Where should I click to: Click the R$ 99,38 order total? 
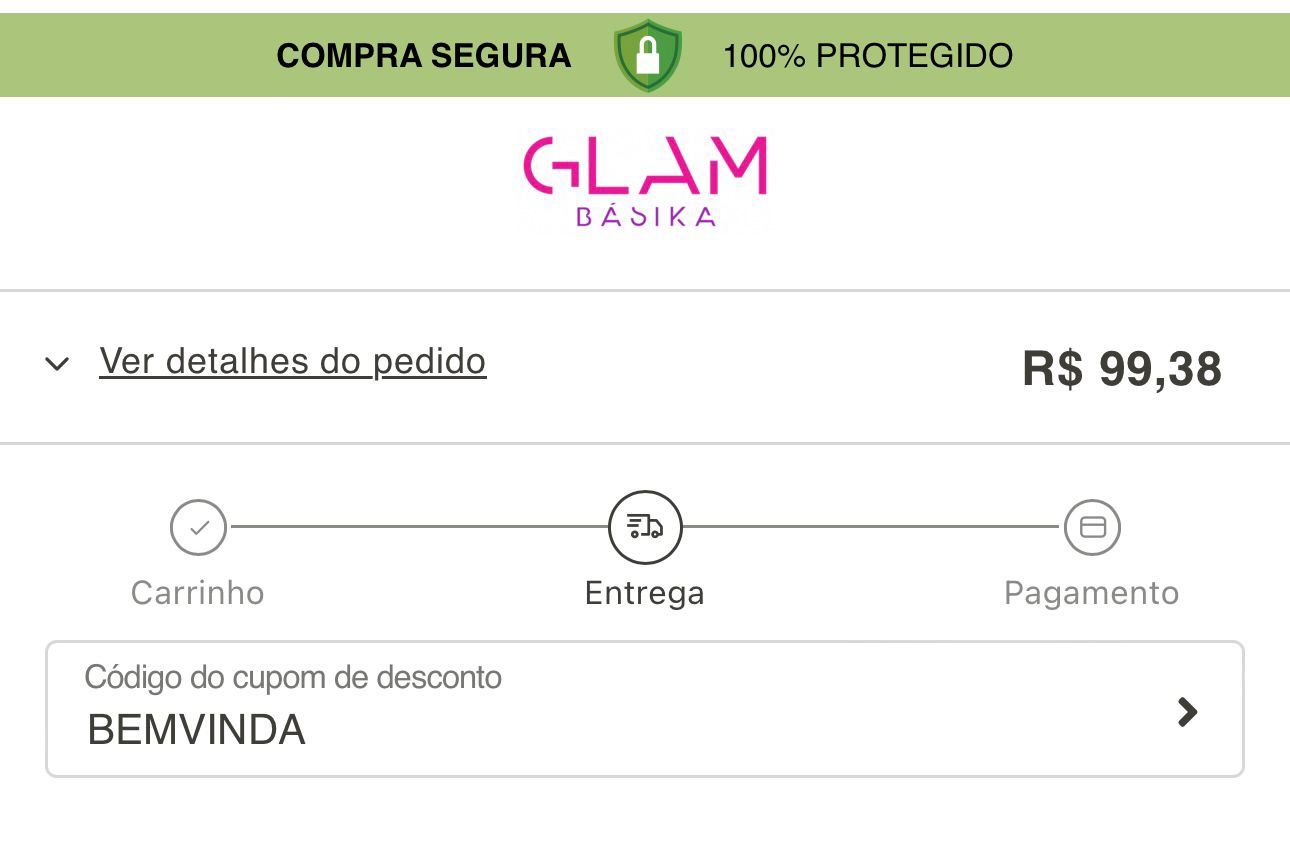[x=1121, y=369]
